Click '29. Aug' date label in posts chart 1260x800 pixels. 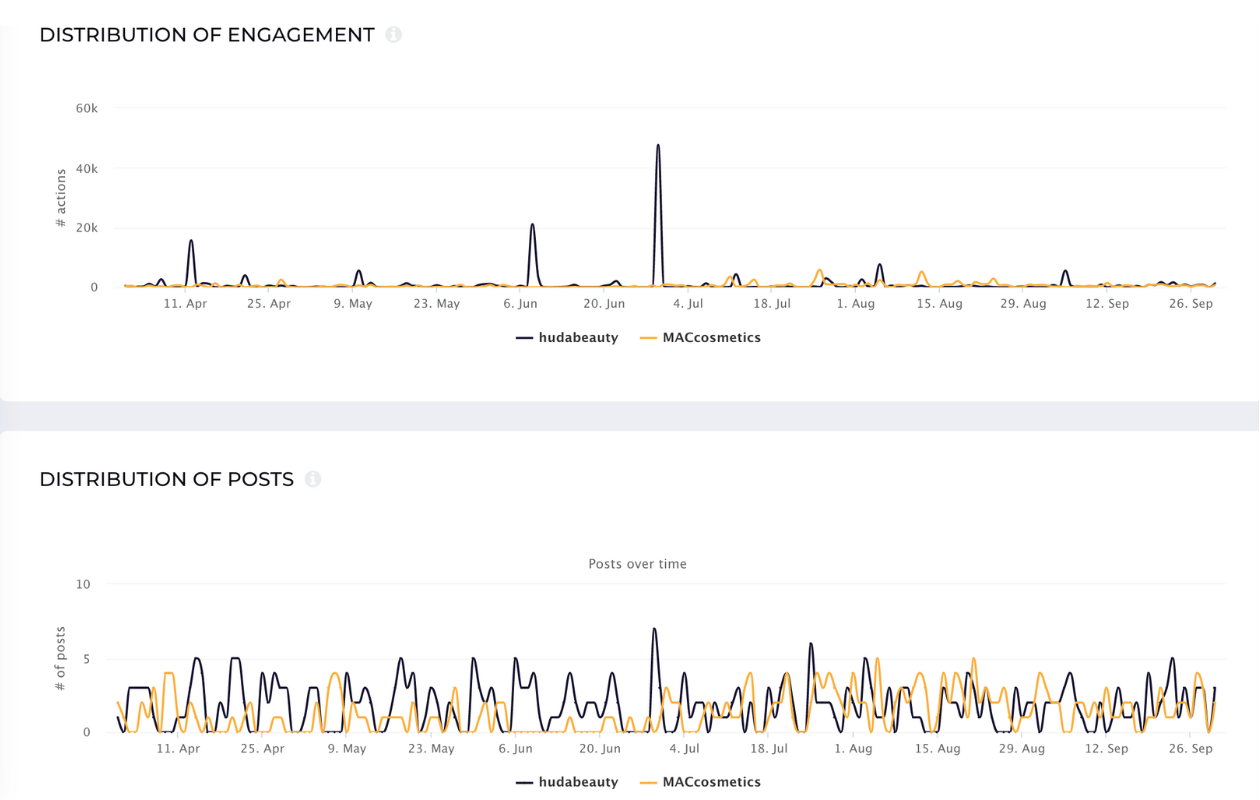[x=1023, y=748]
